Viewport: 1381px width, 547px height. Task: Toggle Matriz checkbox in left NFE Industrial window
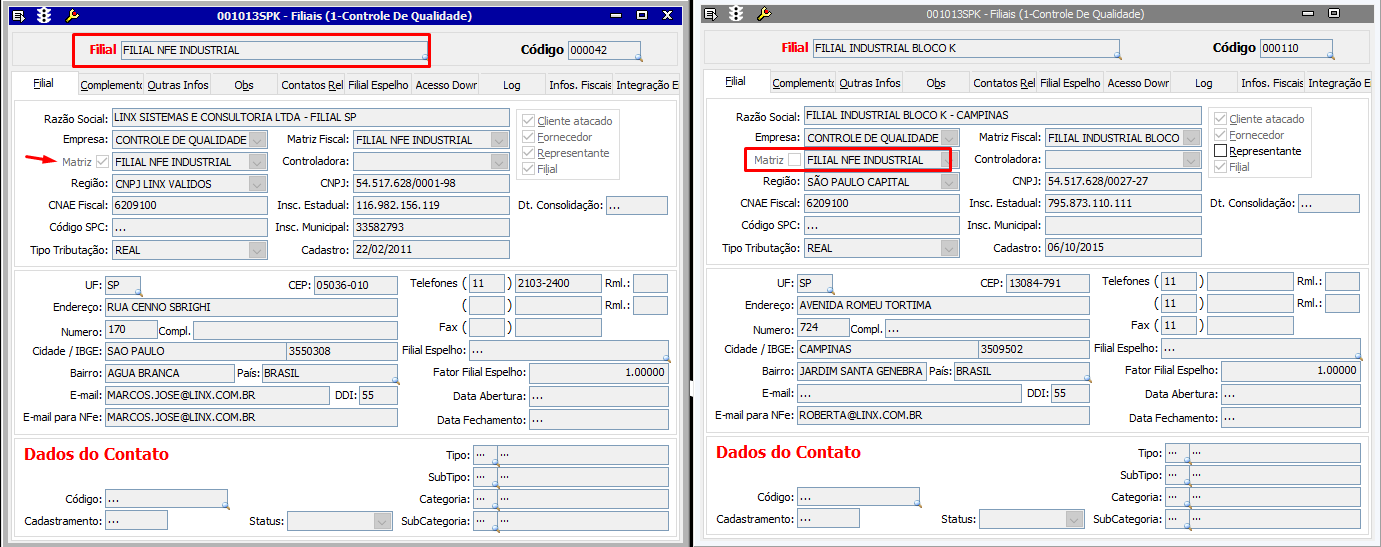point(103,161)
